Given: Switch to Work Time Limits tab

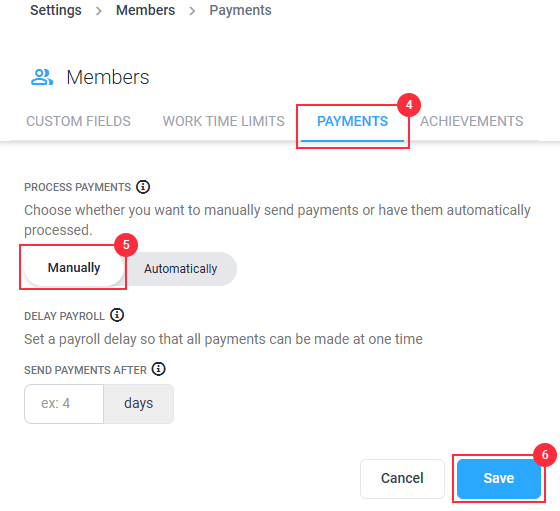Looking at the screenshot, I should coord(224,121).
